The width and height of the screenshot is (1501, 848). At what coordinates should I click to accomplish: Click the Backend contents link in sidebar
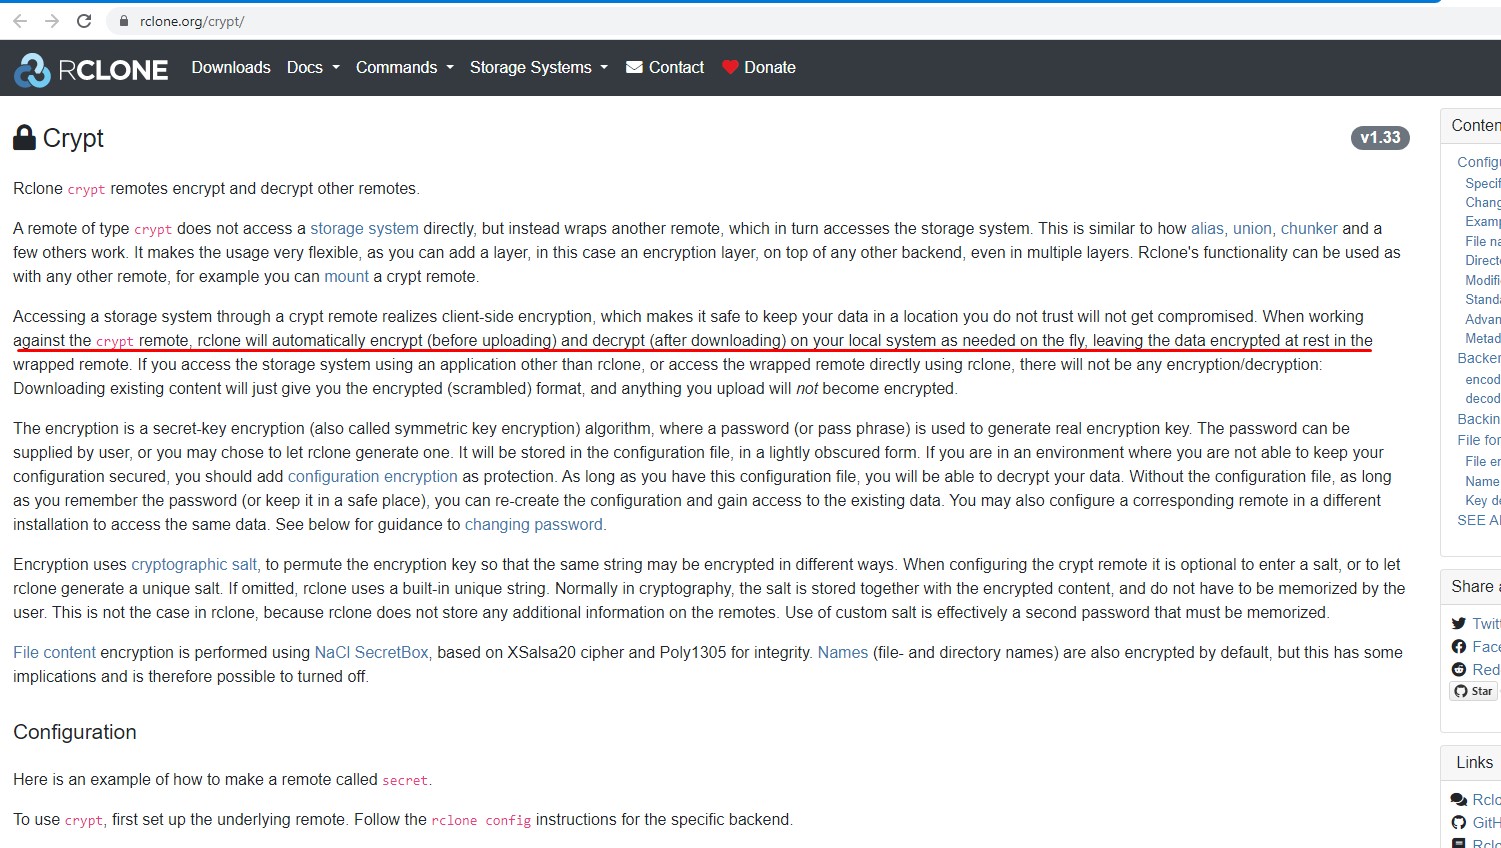[x=1478, y=358]
